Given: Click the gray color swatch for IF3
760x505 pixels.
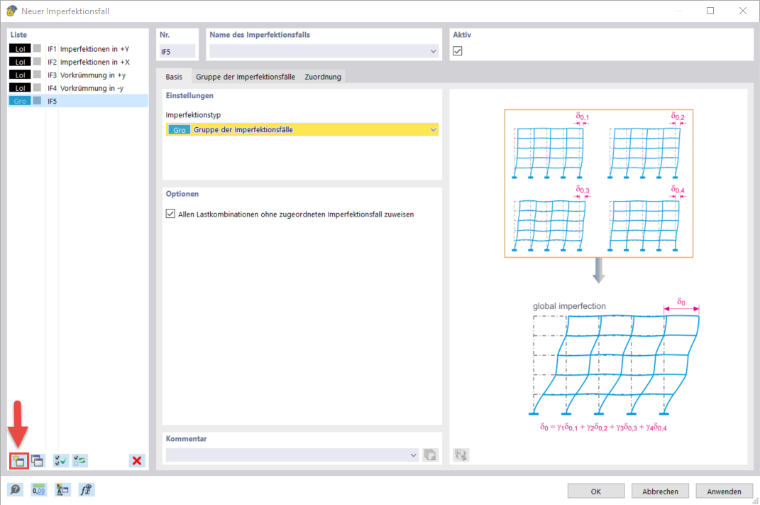Looking at the screenshot, I should coord(37,75).
